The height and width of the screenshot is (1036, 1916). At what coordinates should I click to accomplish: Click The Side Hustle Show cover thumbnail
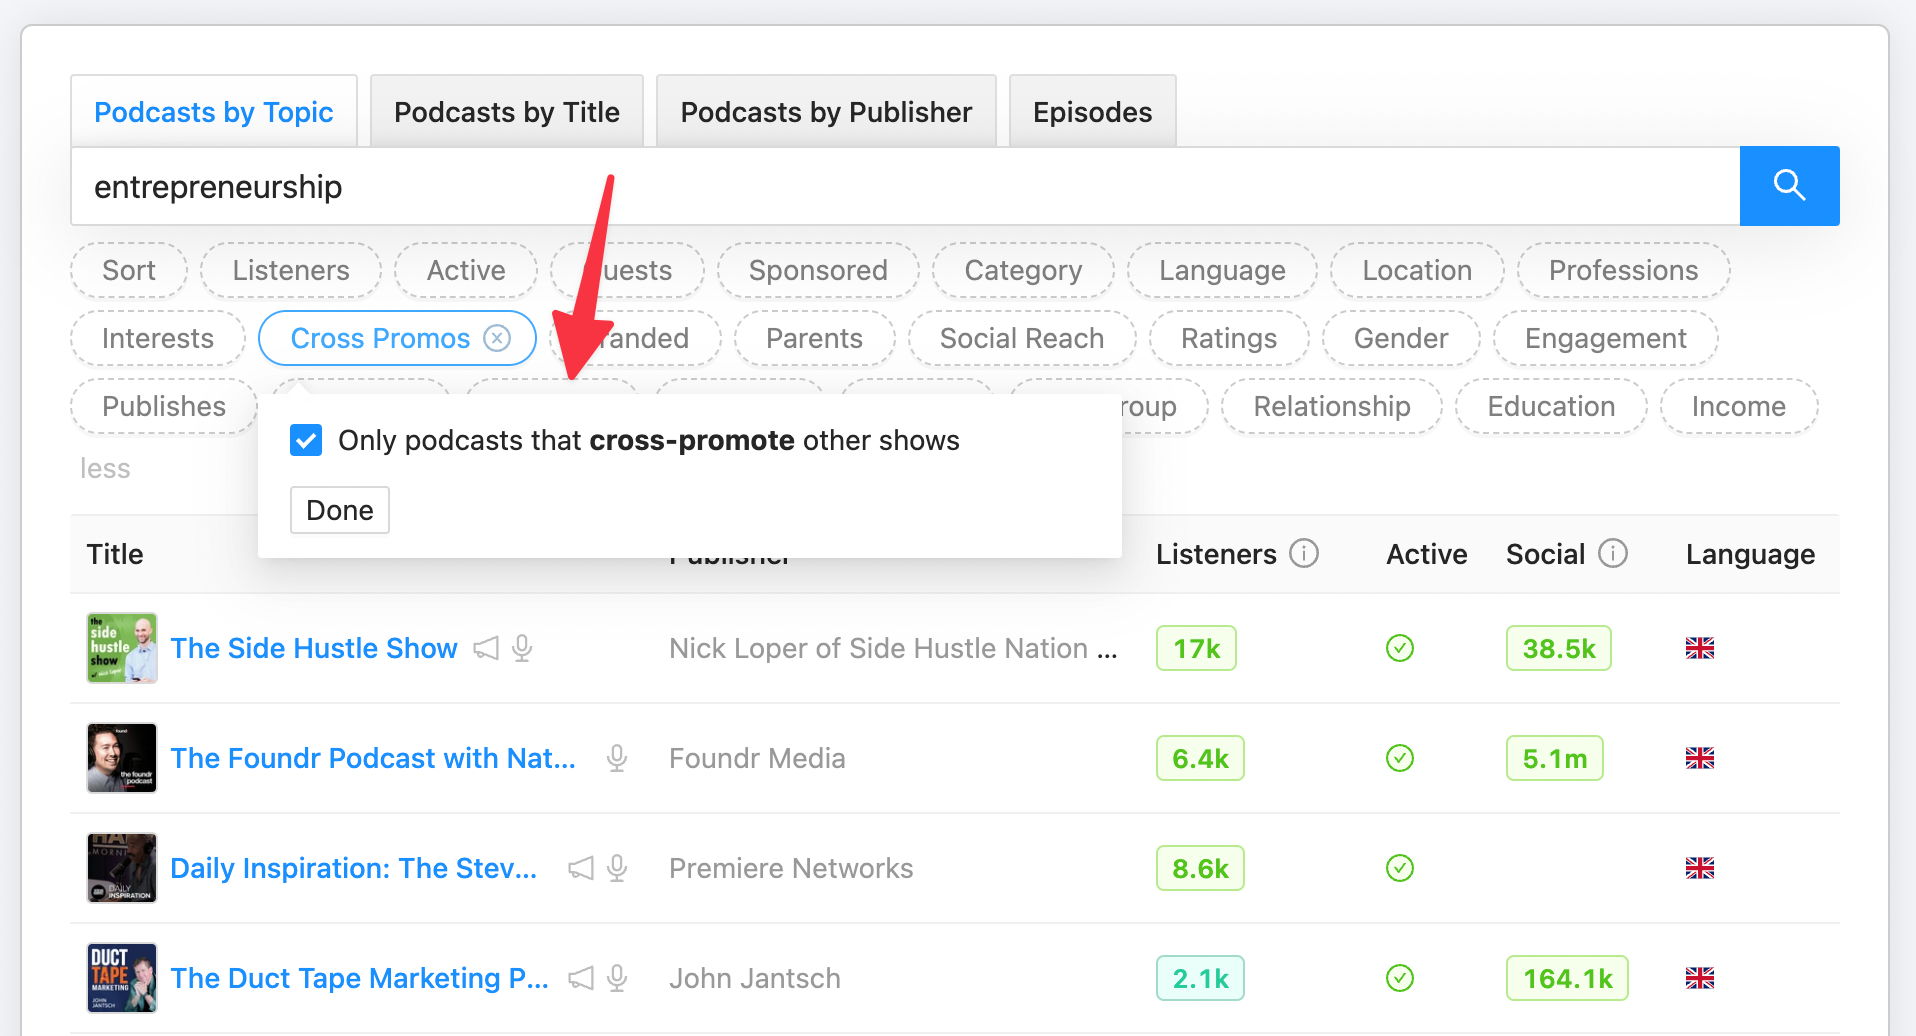coord(122,648)
